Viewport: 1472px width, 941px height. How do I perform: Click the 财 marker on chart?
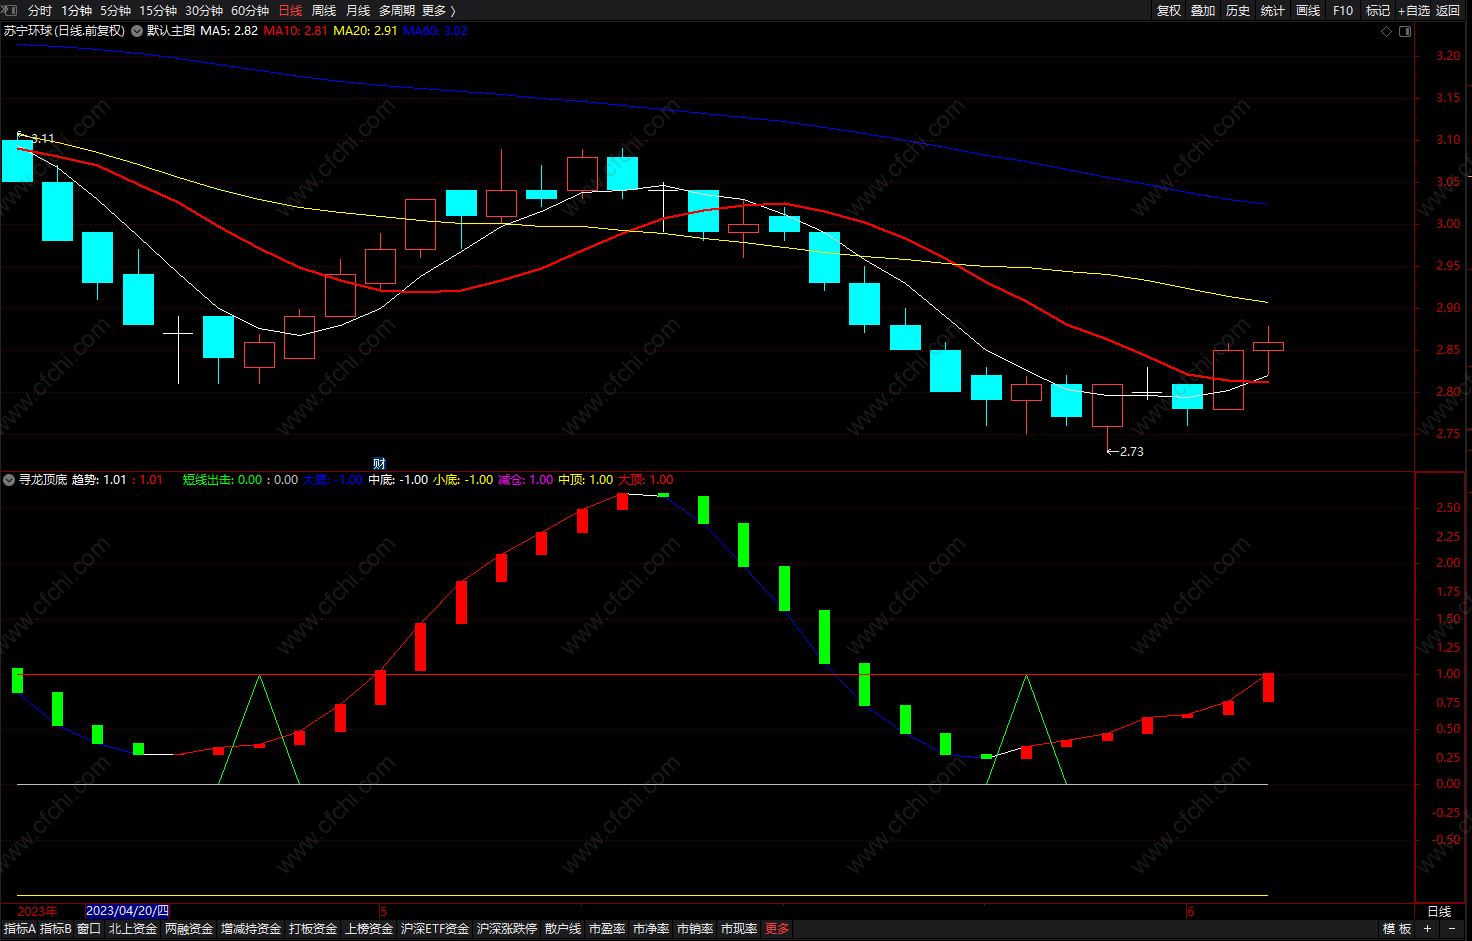click(x=379, y=464)
